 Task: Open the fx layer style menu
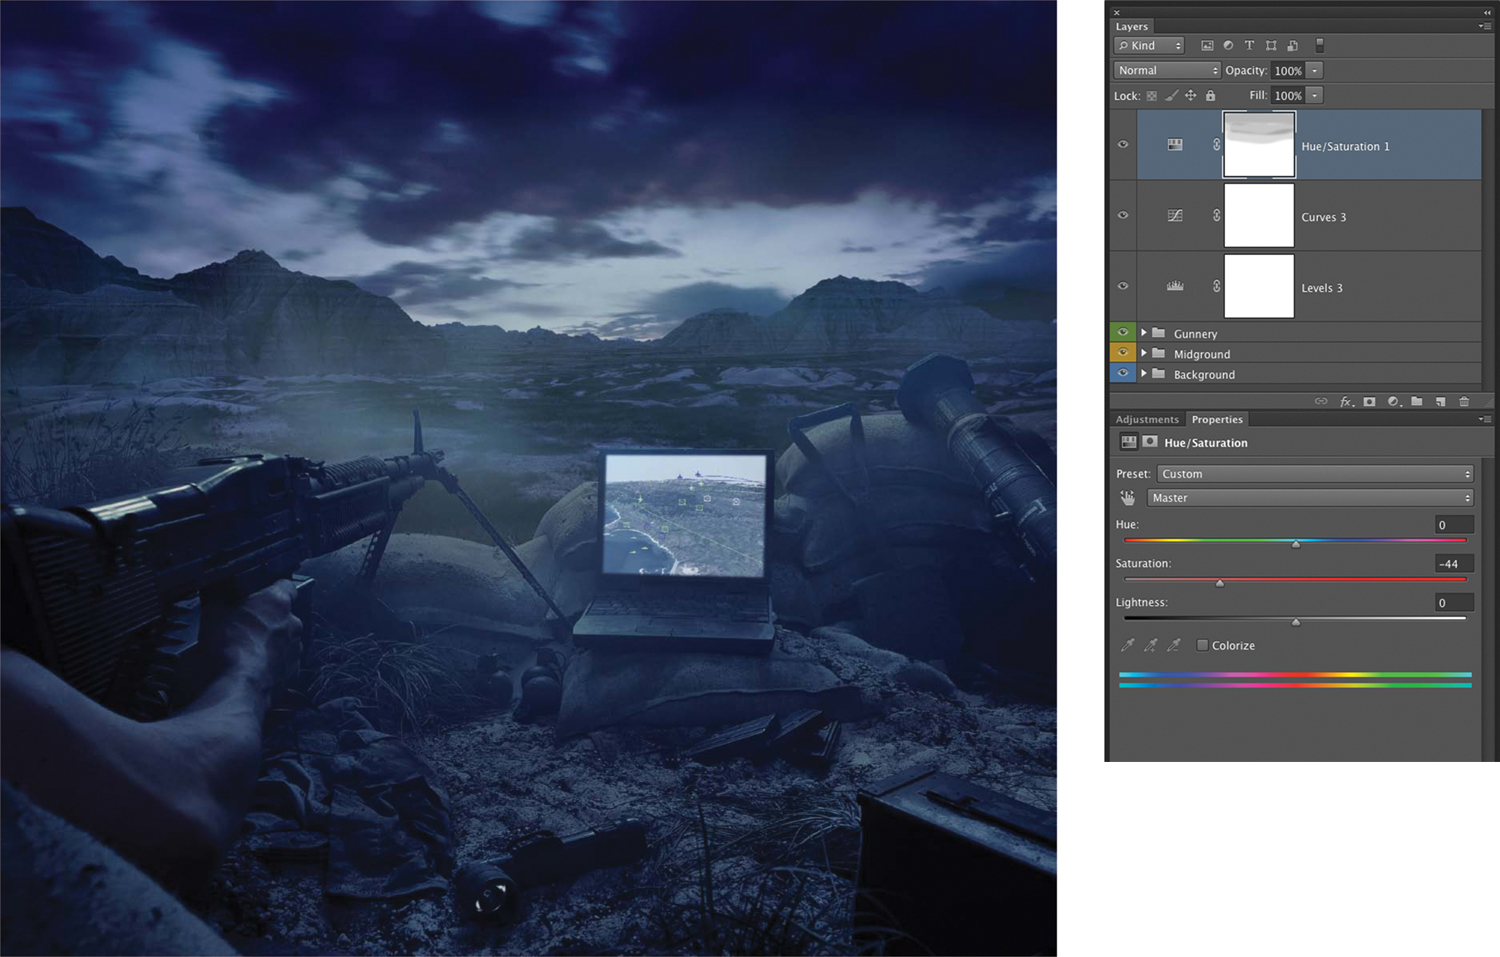point(1346,402)
